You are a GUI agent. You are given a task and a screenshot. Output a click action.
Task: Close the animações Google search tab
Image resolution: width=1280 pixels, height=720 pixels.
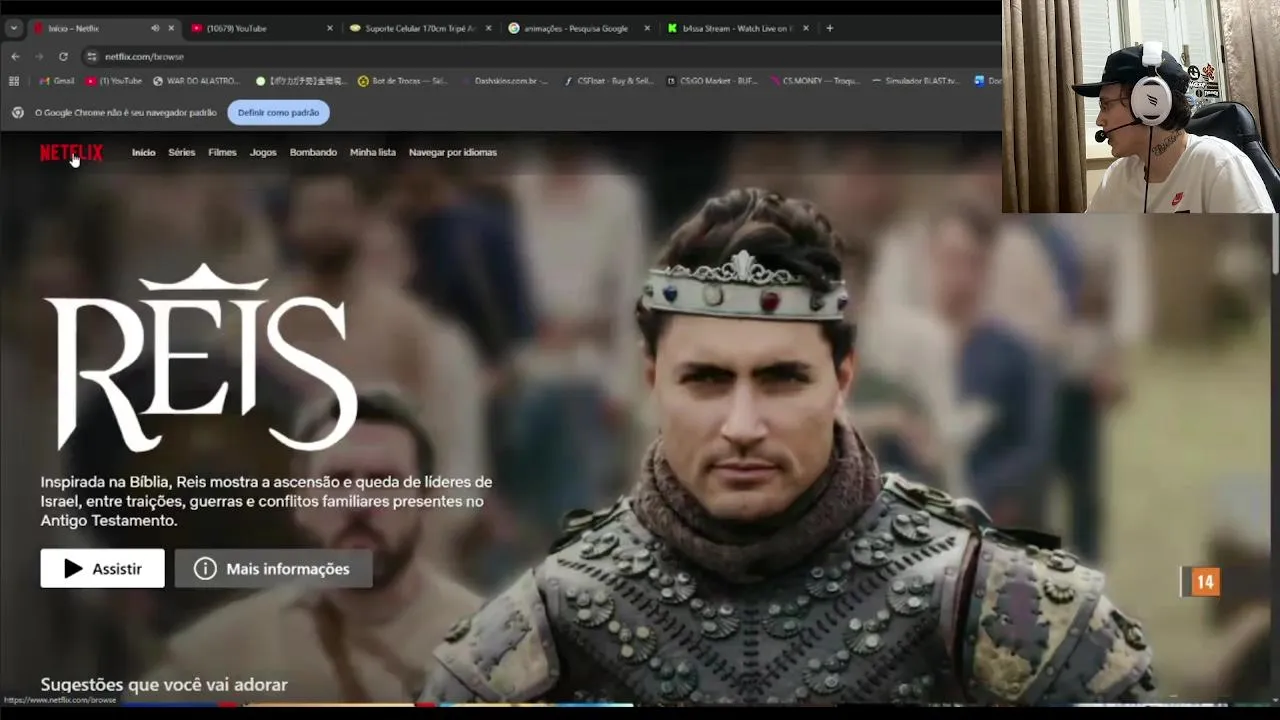click(x=647, y=28)
